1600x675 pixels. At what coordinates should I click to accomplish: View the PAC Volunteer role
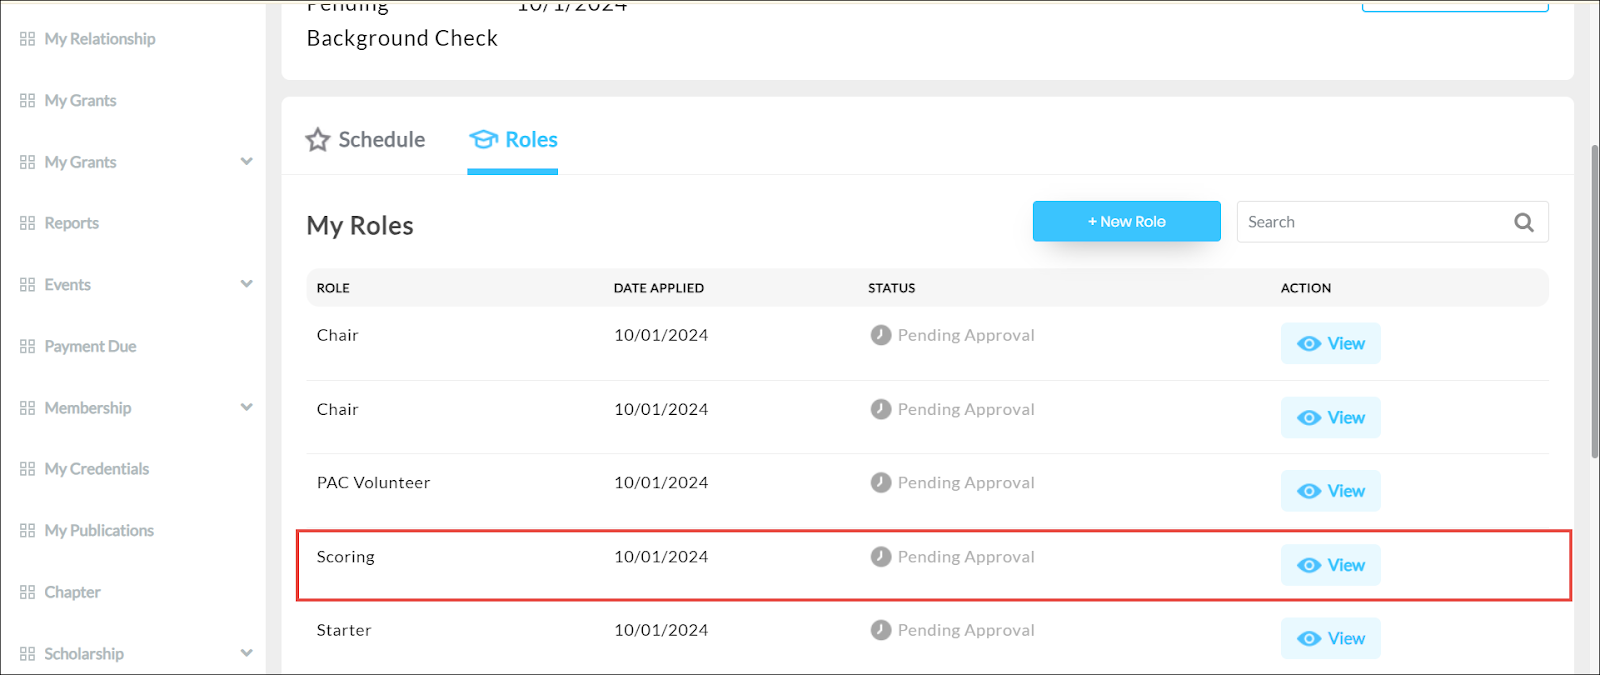tap(1330, 491)
